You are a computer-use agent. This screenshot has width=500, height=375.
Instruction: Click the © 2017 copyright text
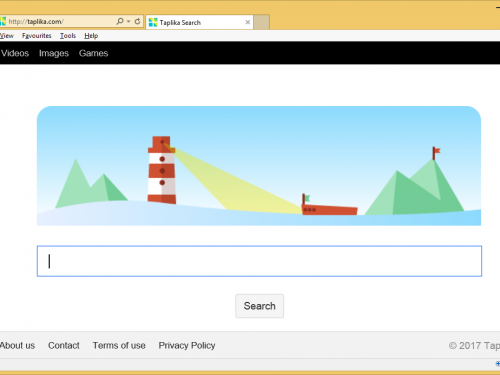click(474, 346)
